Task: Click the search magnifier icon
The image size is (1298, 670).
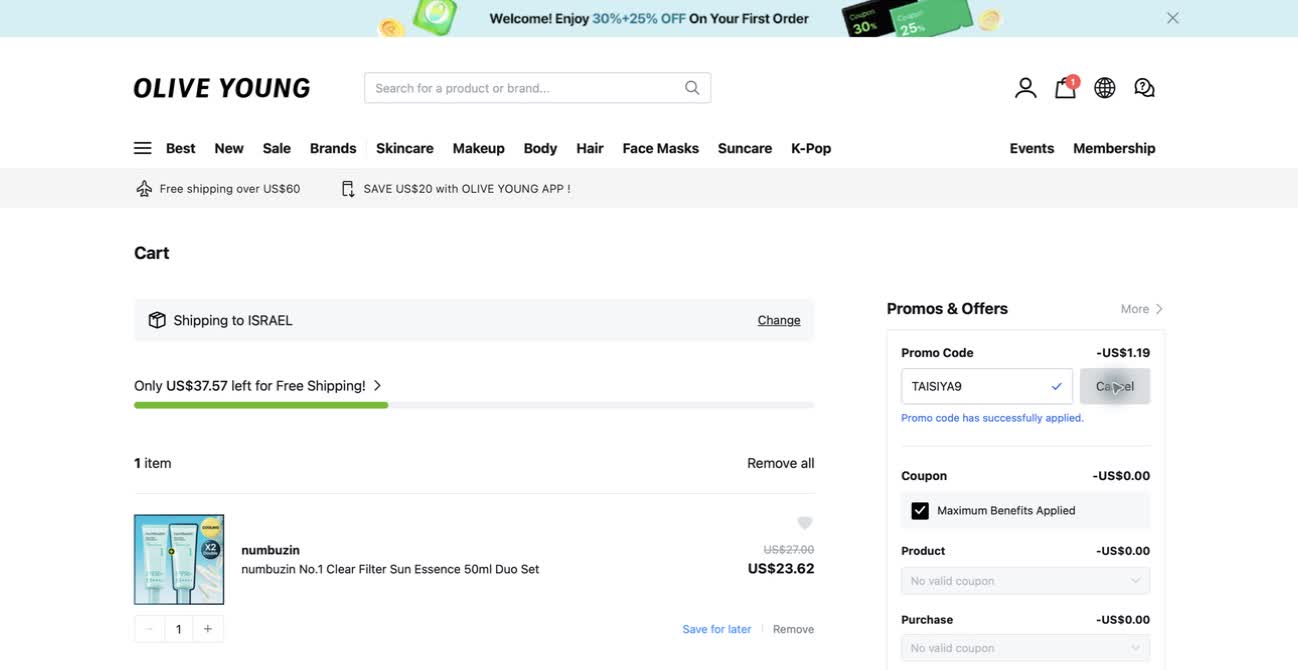Action: click(x=692, y=88)
